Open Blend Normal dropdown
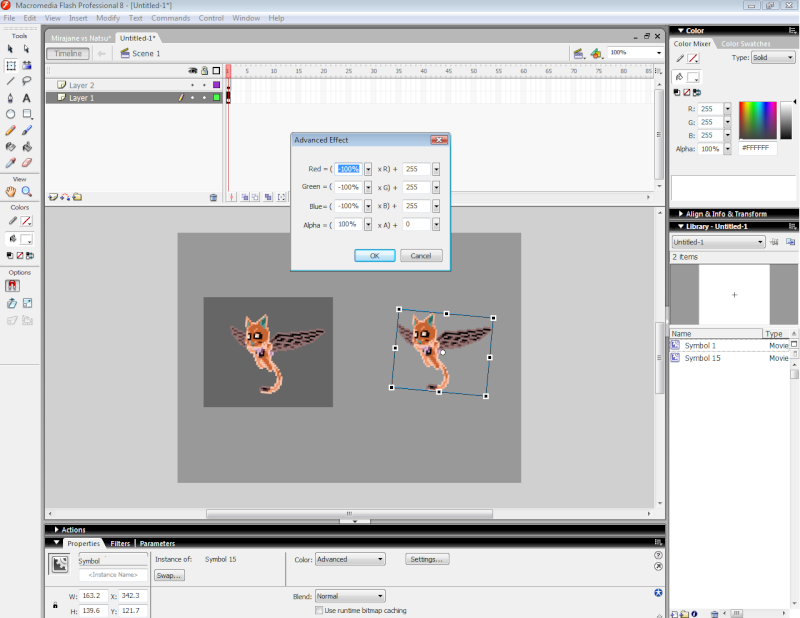800x618 pixels. pyautogui.click(x=350, y=596)
